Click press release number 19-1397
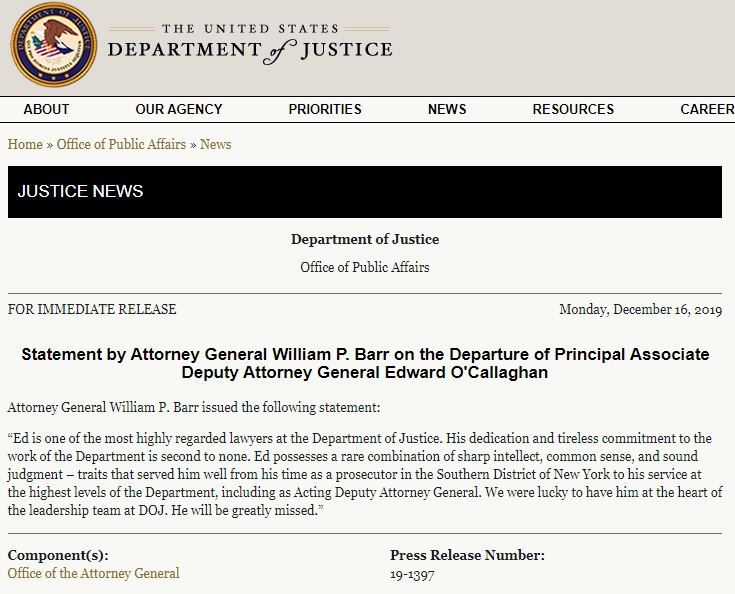This screenshot has height=594, width=735. tap(412, 574)
